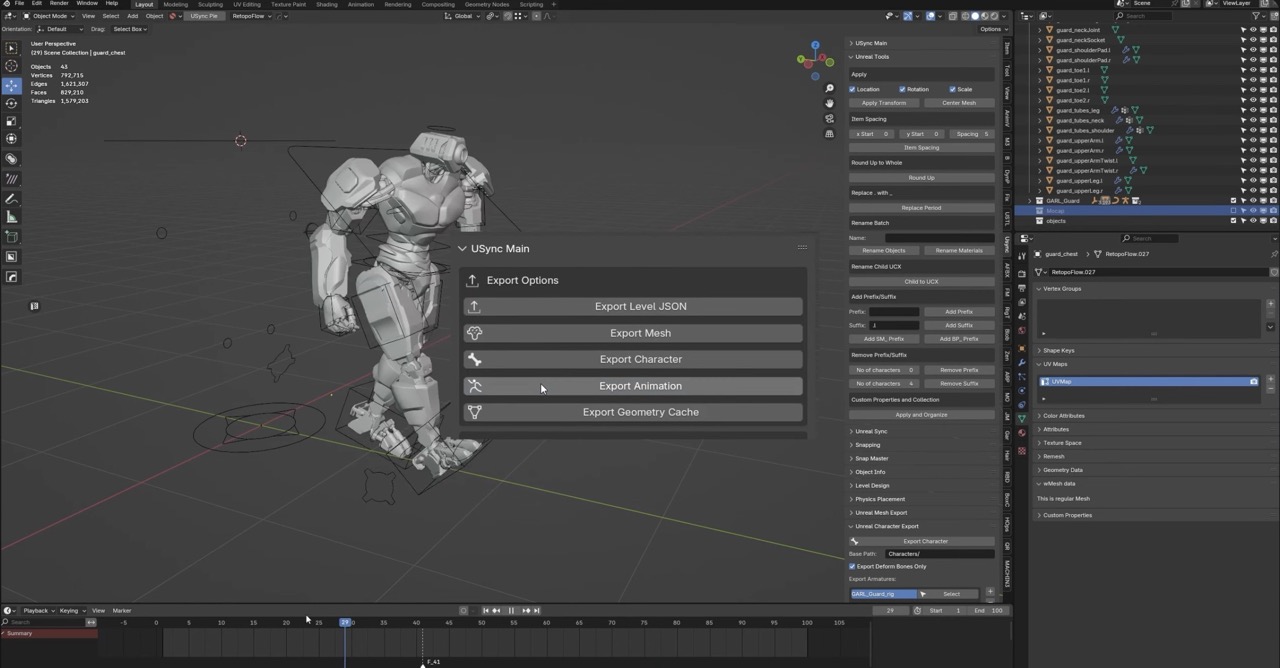Switch to the Sculpting workspace tab

point(210,4)
